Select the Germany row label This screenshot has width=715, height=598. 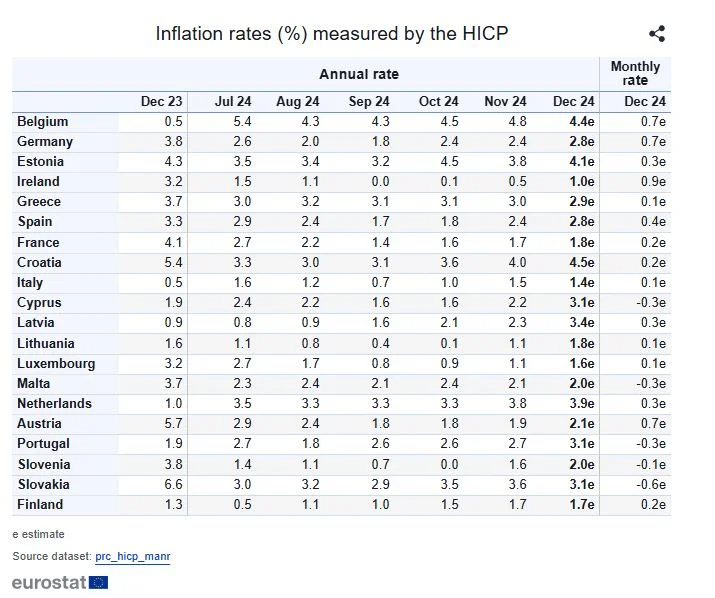[46, 141]
